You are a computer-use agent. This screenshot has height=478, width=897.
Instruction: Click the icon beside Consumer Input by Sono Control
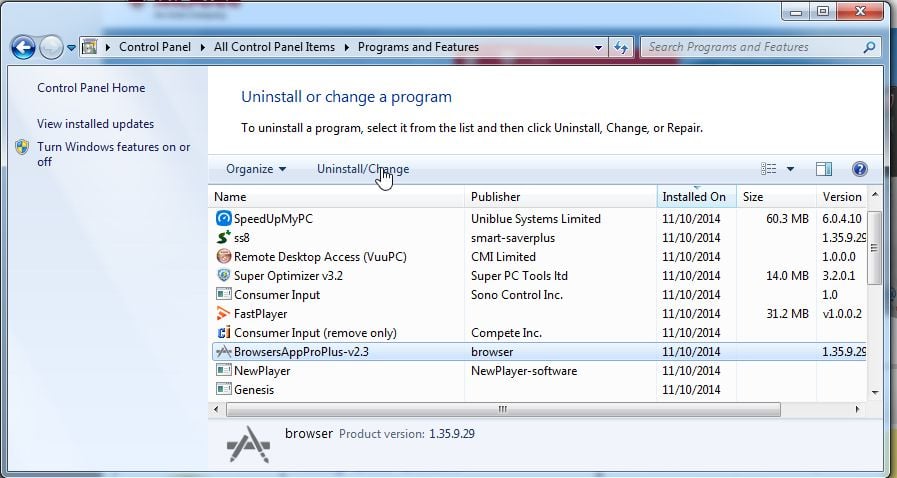tap(224, 294)
